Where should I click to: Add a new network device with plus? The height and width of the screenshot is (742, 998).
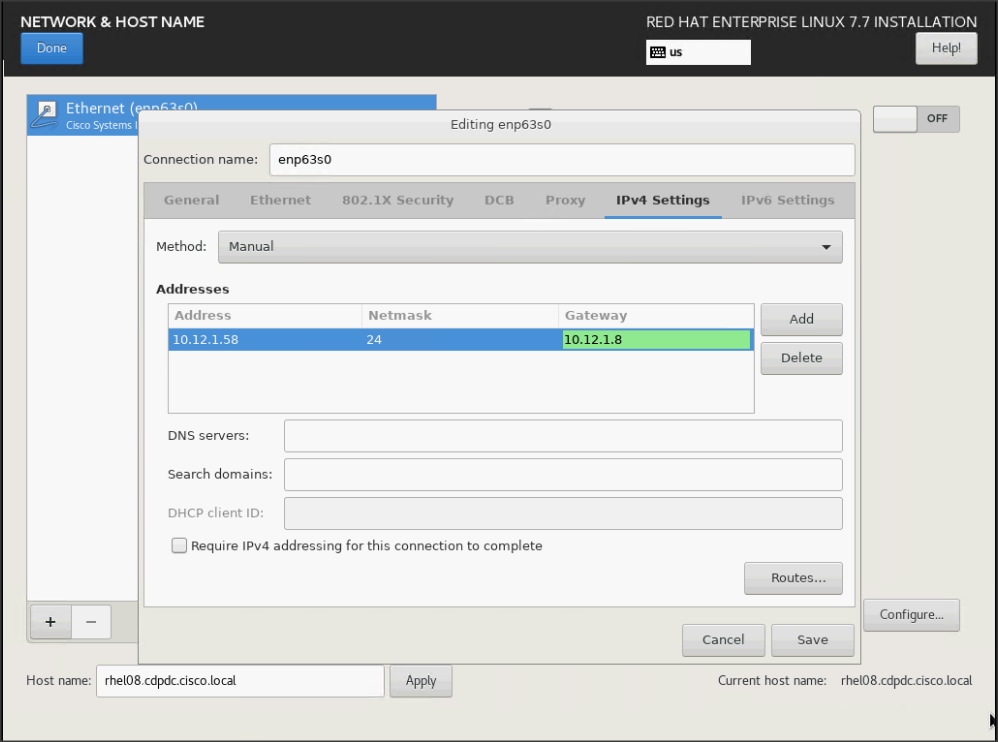click(50, 622)
